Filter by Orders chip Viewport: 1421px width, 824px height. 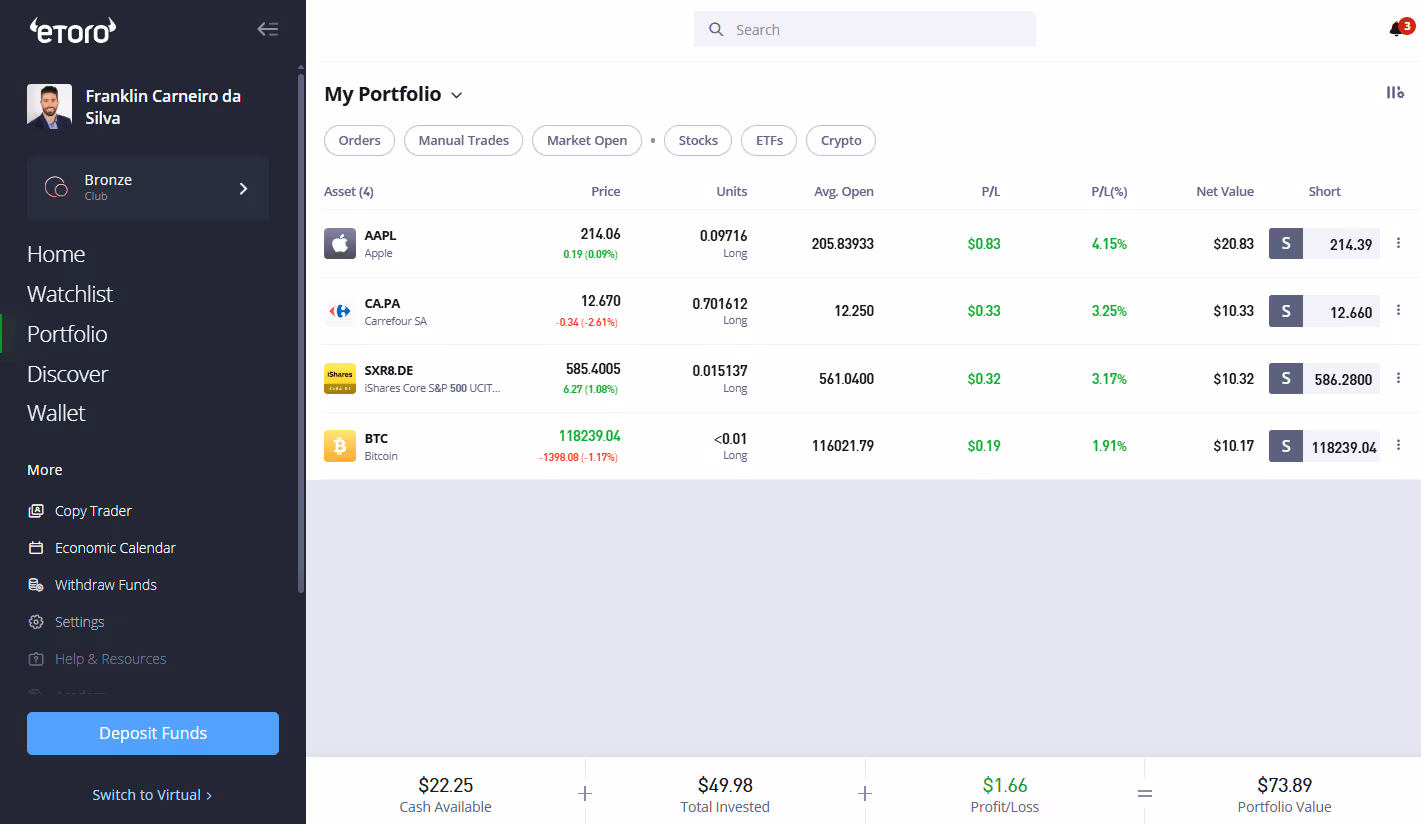point(359,141)
